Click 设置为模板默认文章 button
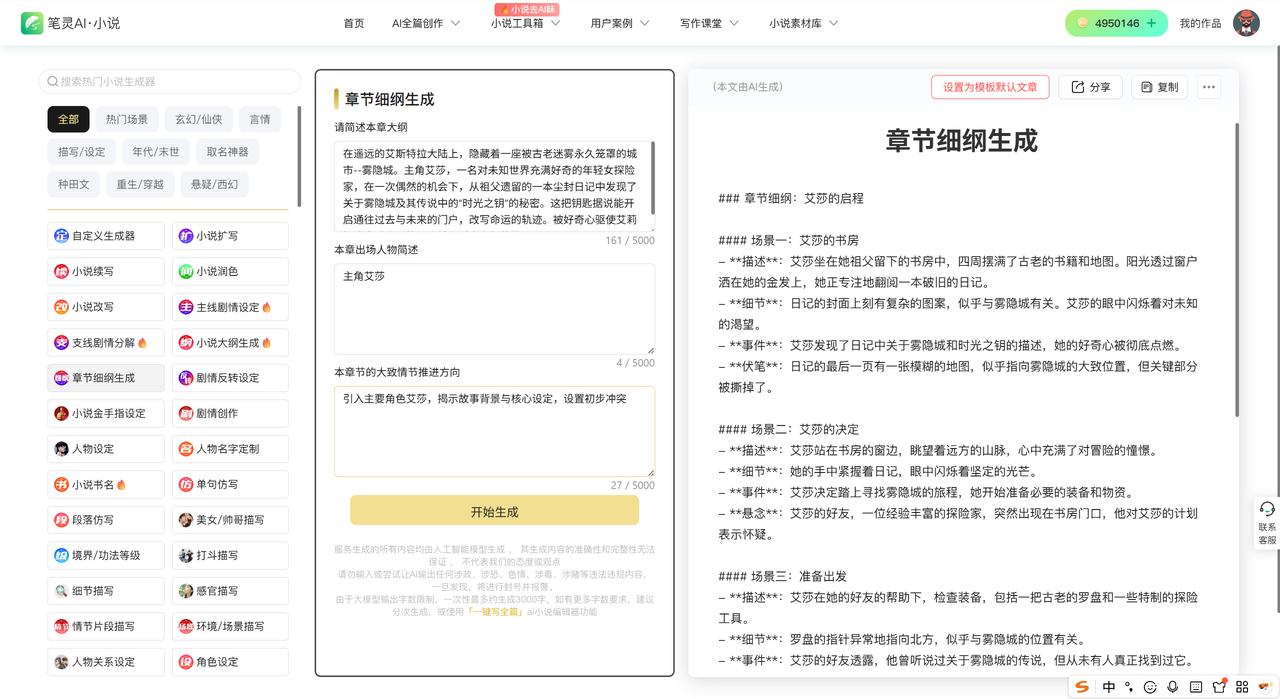The image size is (1280, 699). click(x=990, y=87)
